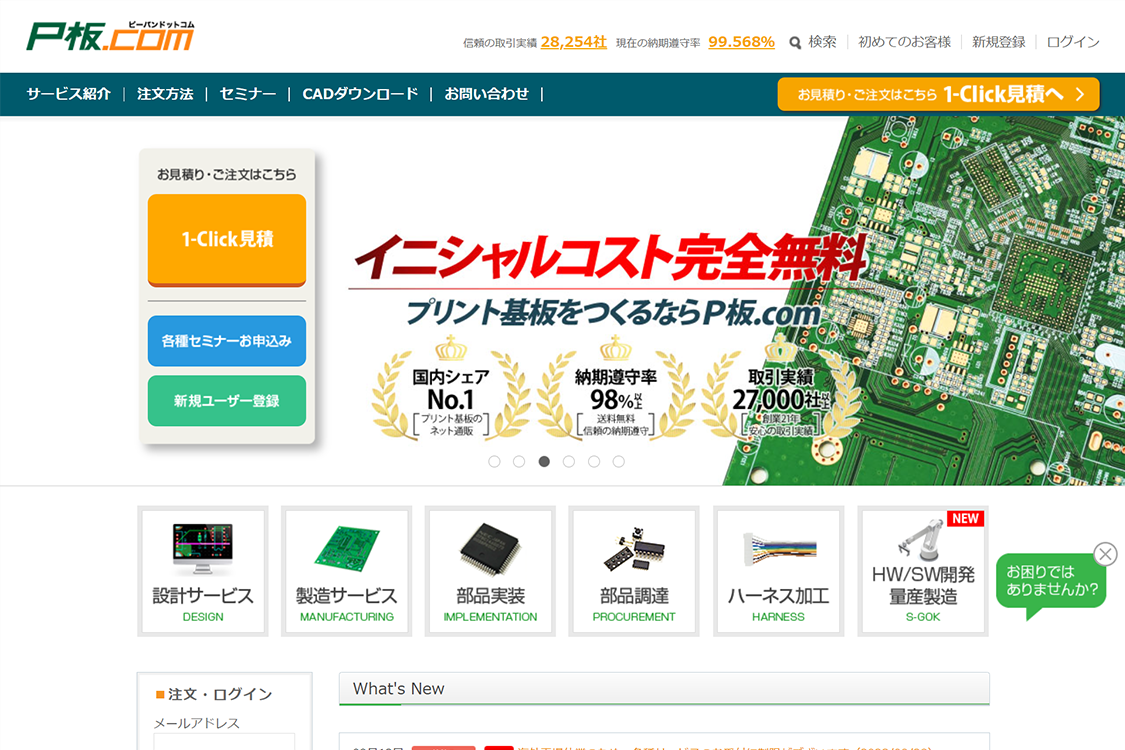Click the P板.com logo
The height and width of the screenshot is (750, 1125).
(x=110, y=36)
